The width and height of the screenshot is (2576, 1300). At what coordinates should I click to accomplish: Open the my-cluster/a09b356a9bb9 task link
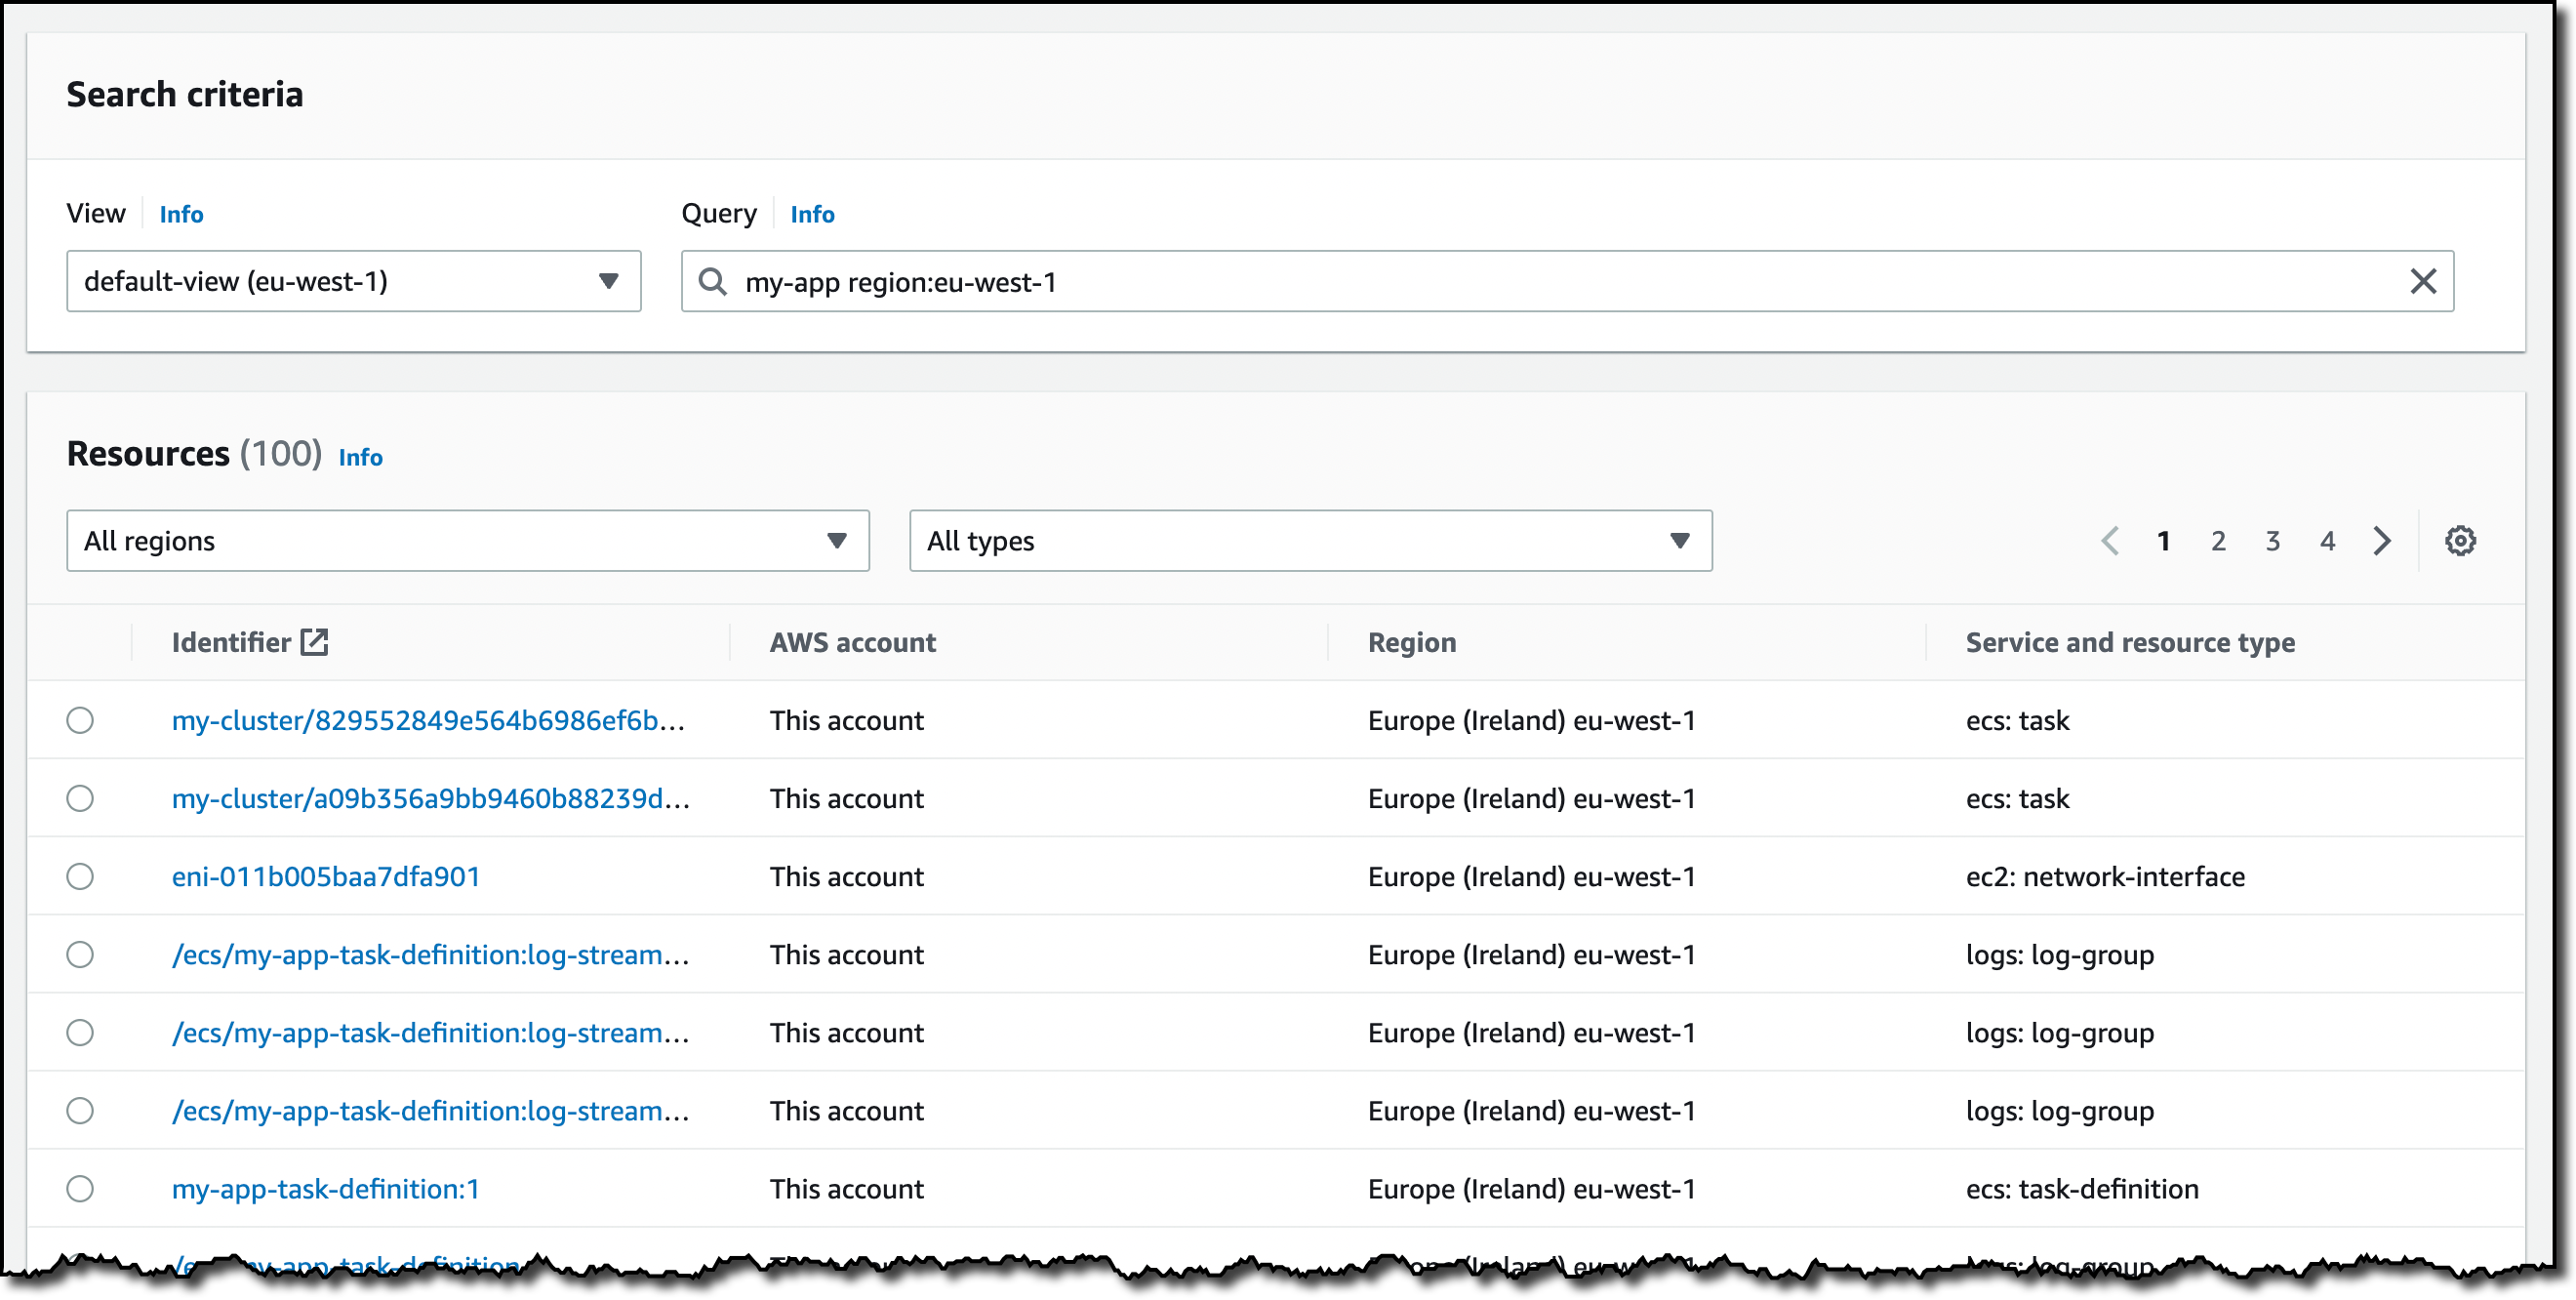(430, 799)
